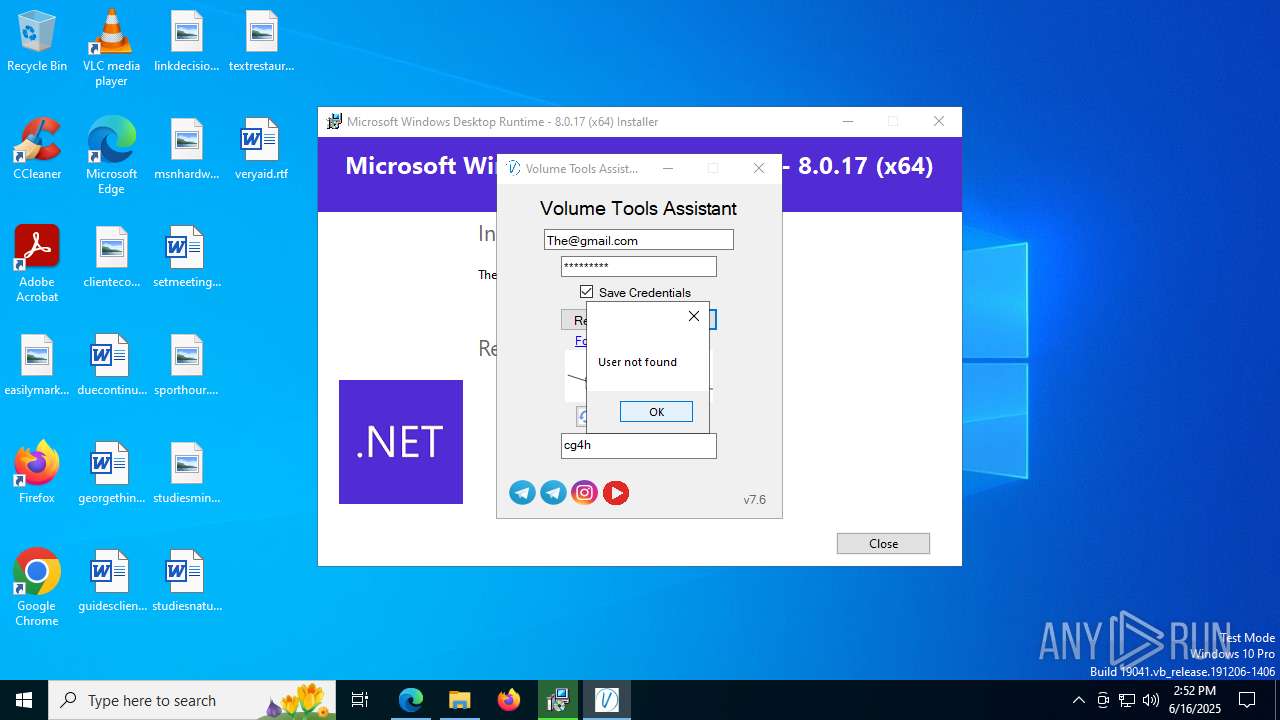This screenshot has width=1280, height=720.
Task: Switch to the Installer taskbar item
Action: (x=558, y=700)
